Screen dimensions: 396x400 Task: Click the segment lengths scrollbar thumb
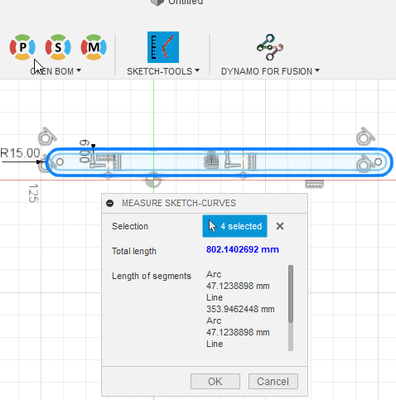click(x=291, y=294)
